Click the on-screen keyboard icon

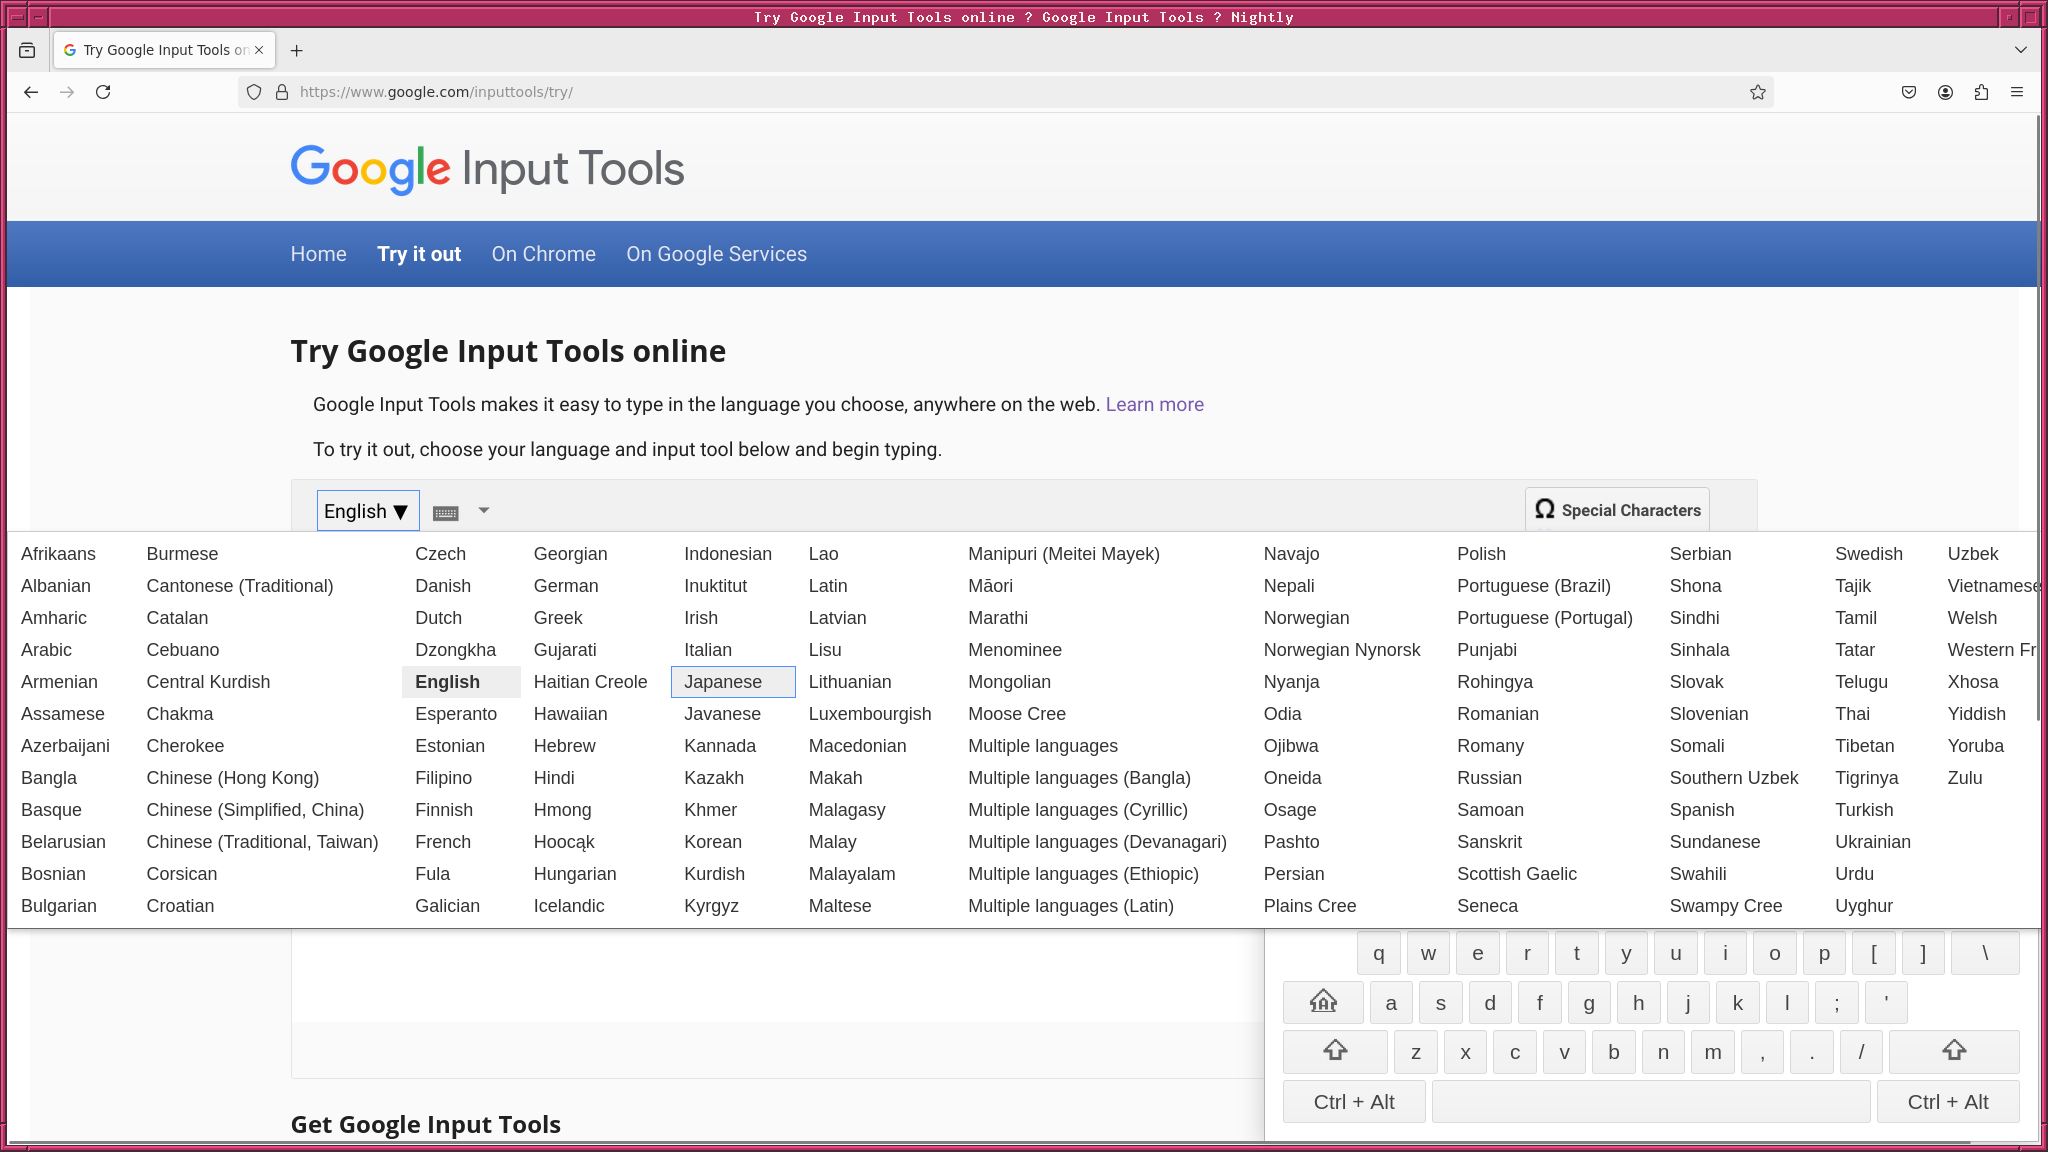pos(446,512)
